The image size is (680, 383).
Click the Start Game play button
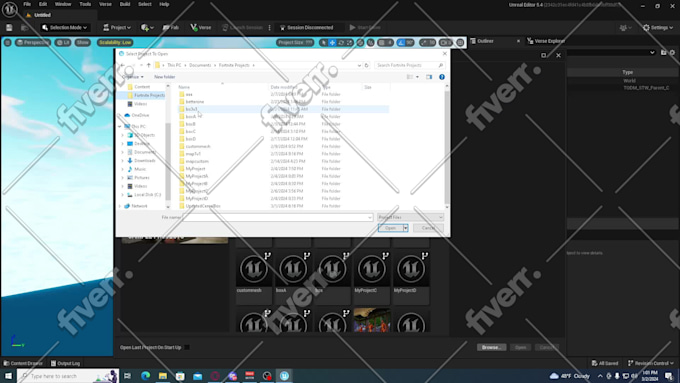coord(365,27)
